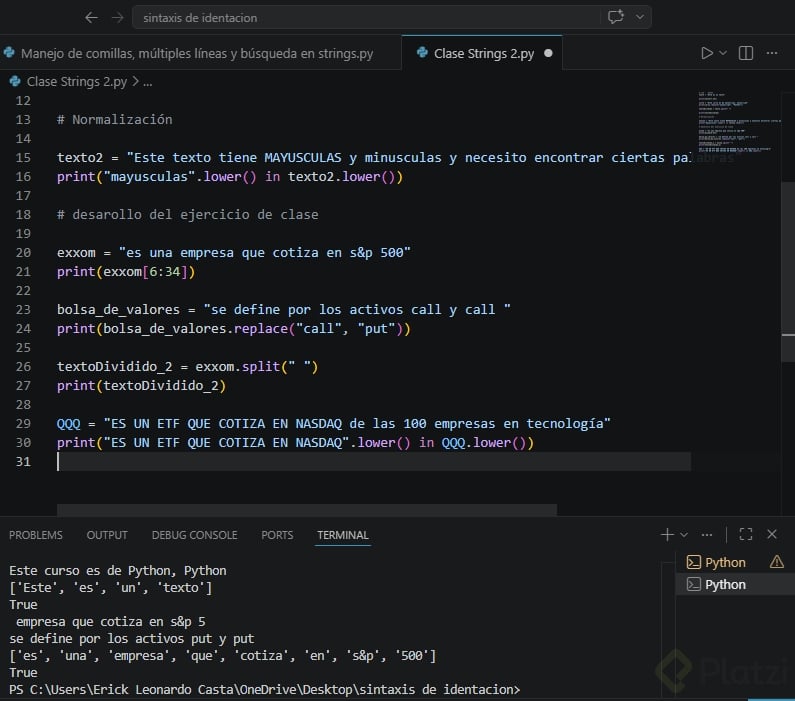Click the split editor right icon

tap(746, 53)
